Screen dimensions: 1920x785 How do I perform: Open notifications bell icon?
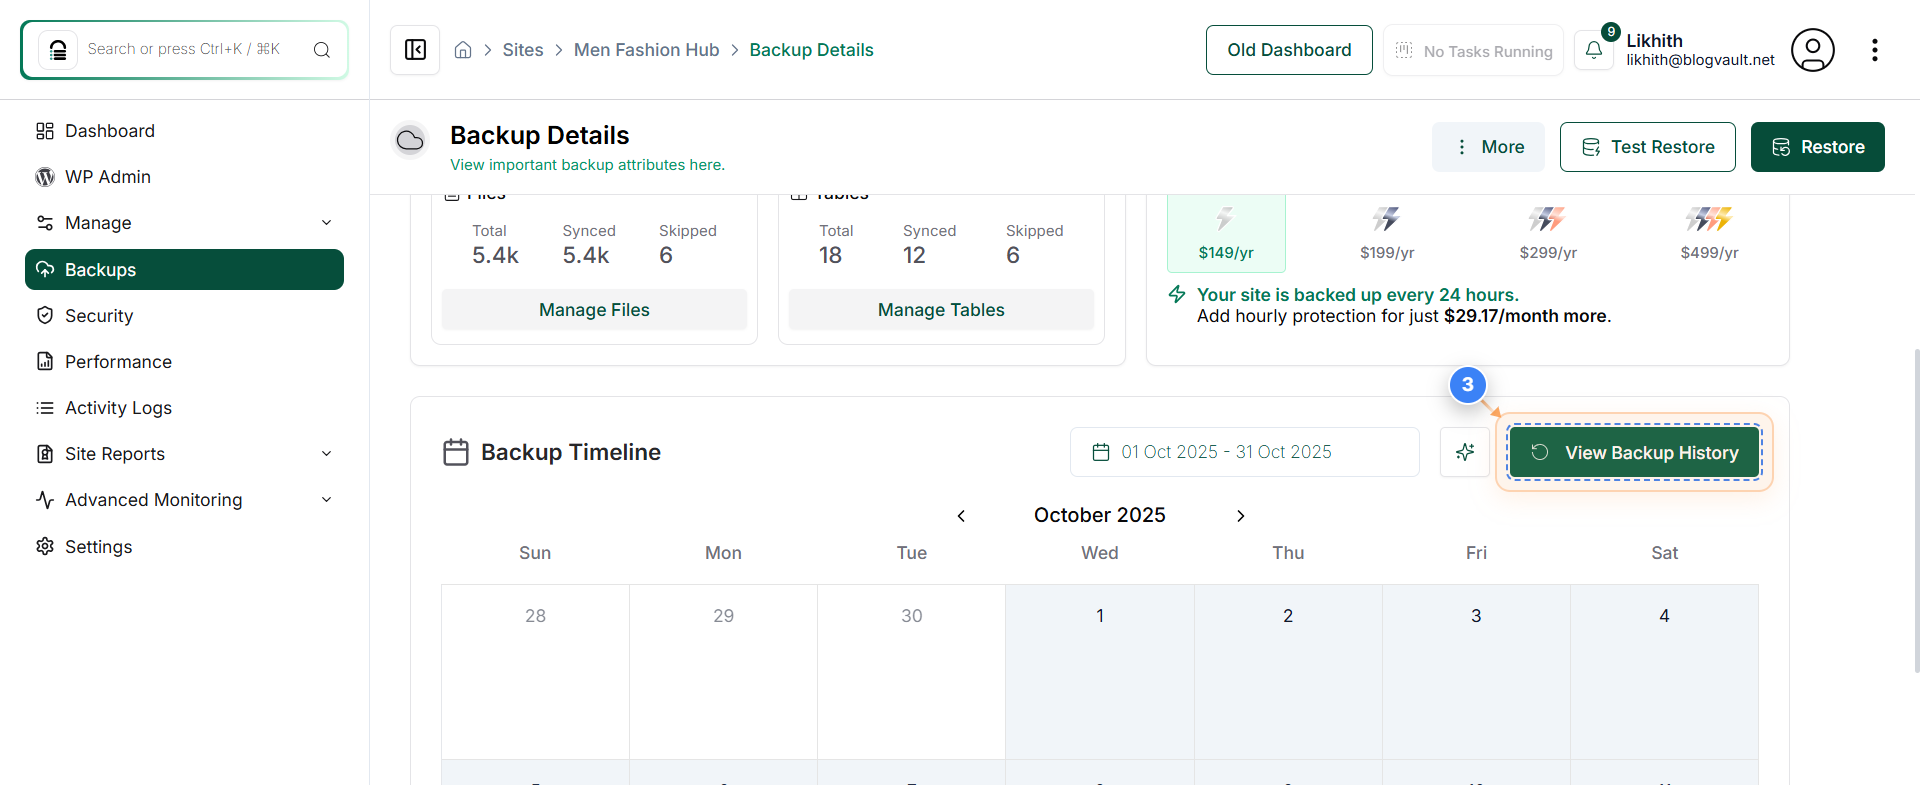(x=1594, y=50)
